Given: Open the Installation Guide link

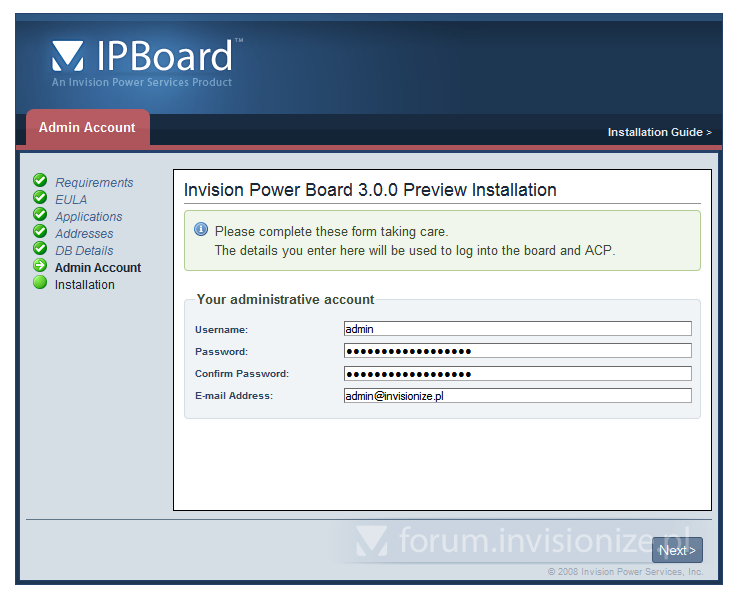Looking at the screenshot, I should pos(659,132).
